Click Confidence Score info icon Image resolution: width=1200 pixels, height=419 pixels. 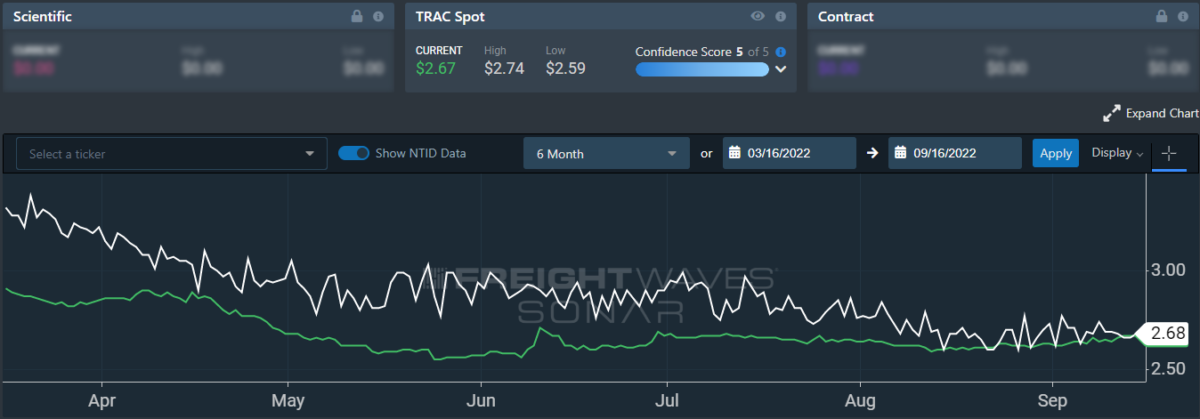[x=780, y=51]
